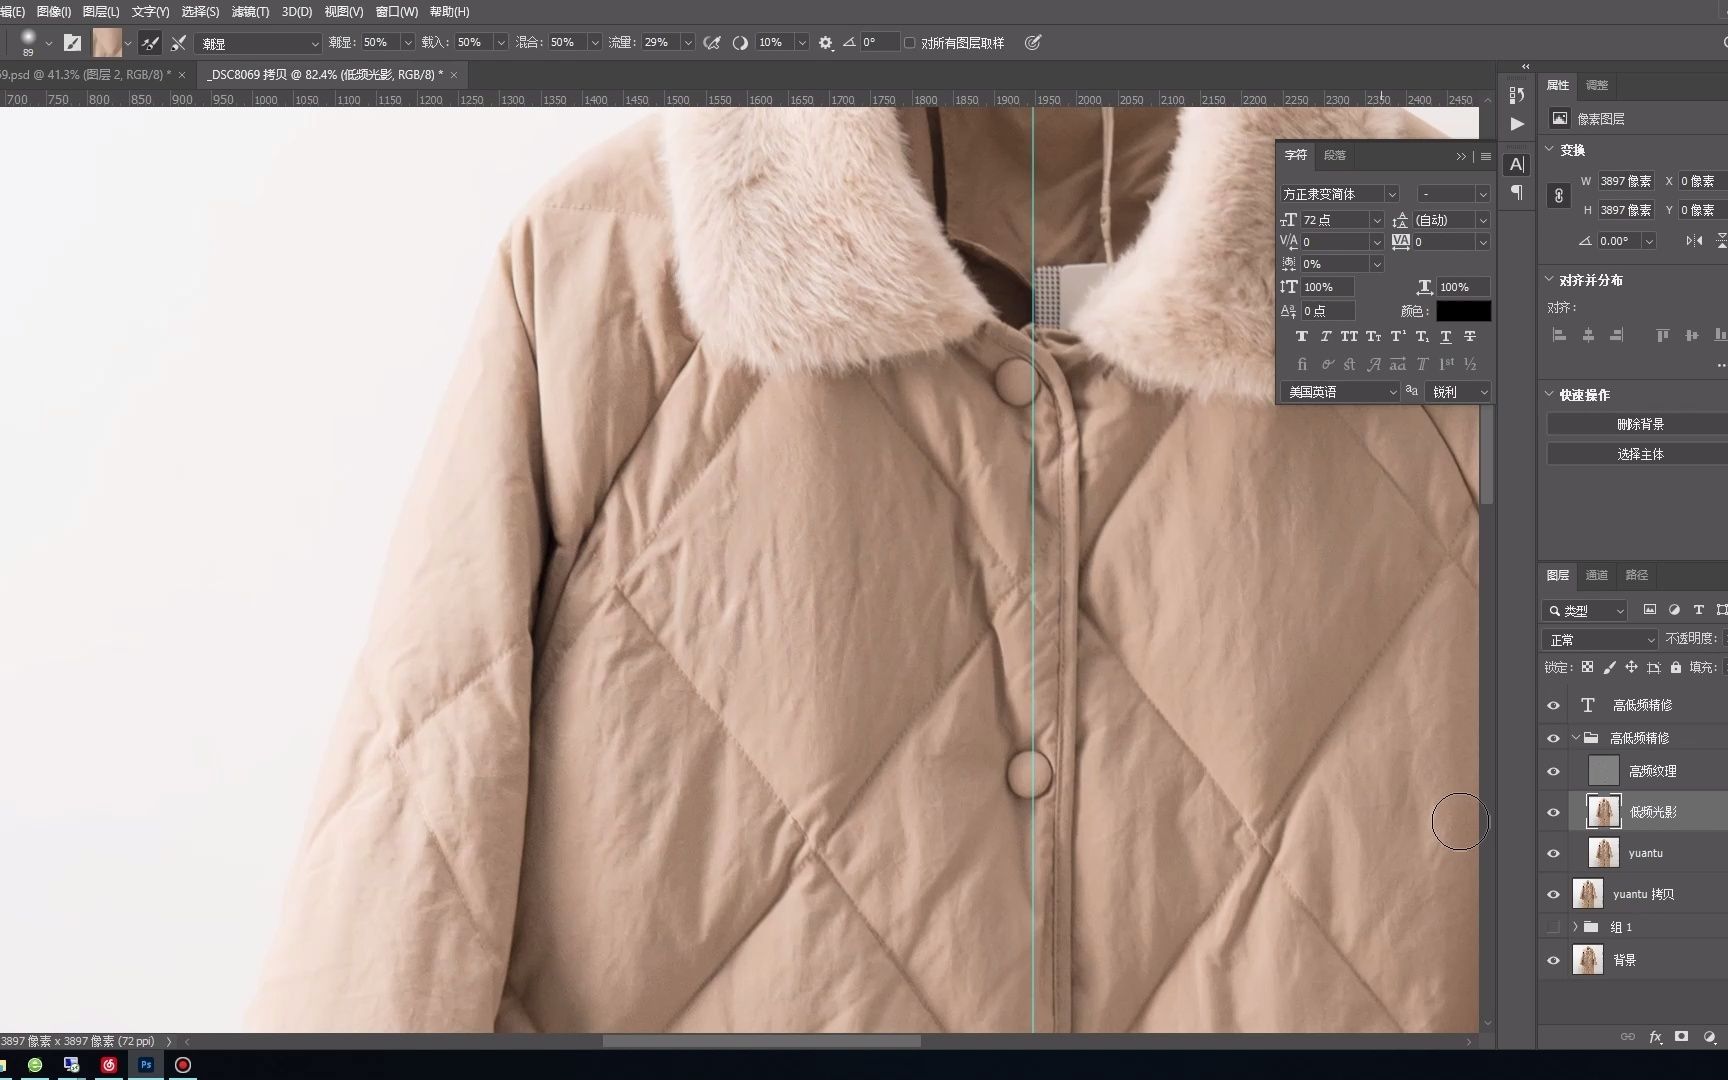Image resolution: width=1728 pixels, height=1080 pixels.
Task: Open the anti-aliasing dropdown 锐利
Action: click(x=1458, y=392)
